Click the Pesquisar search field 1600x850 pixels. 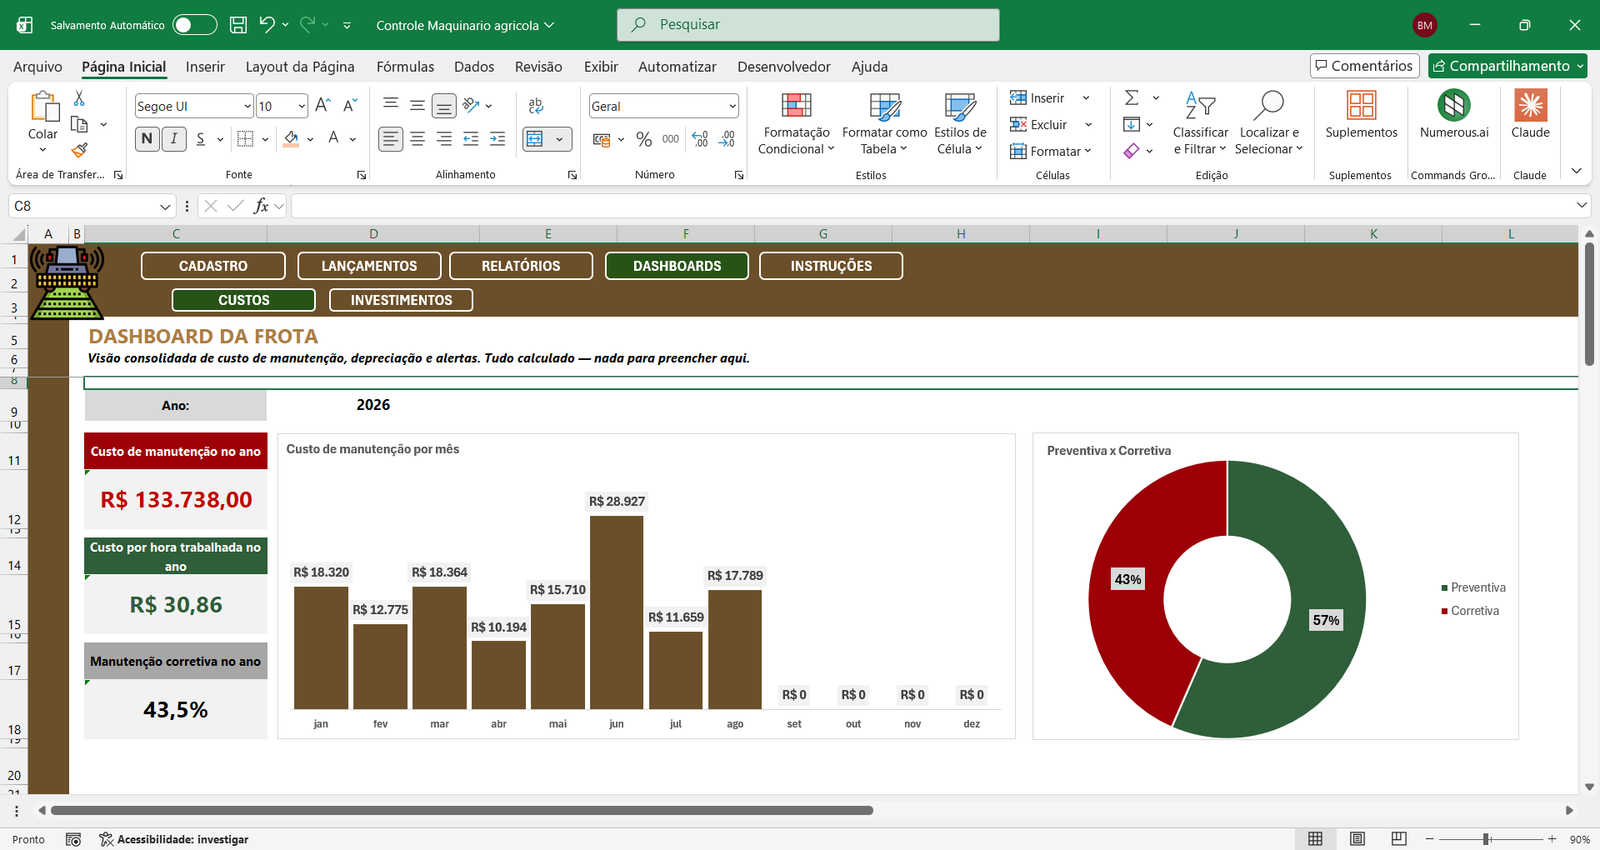tap(808, 25)
